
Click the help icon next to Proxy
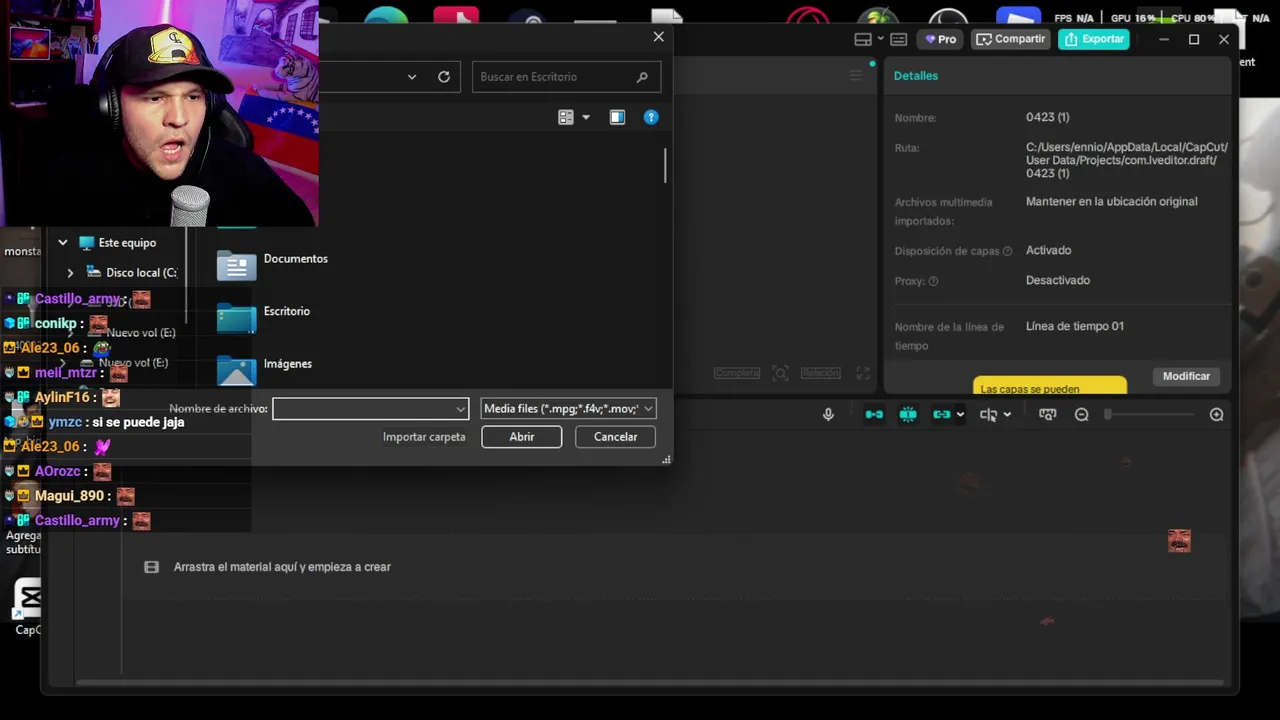(x=933, y=281)
